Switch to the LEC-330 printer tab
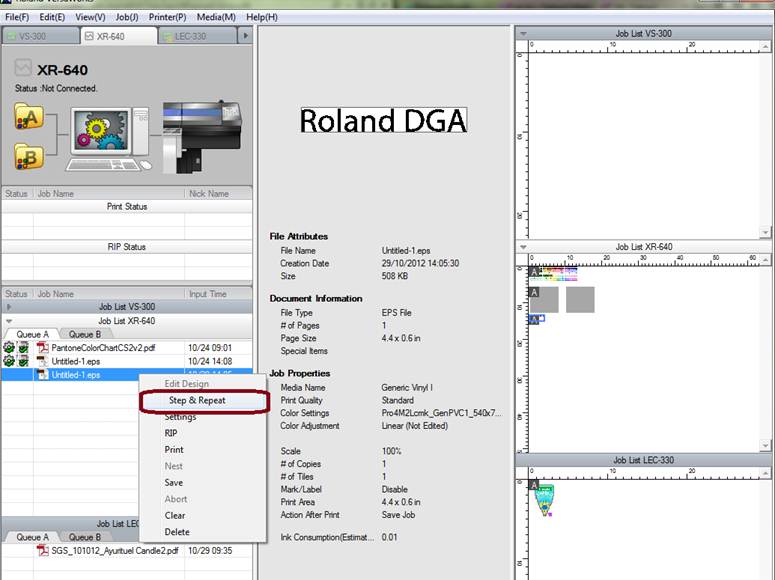The image size is (775, 580). pyautogui.click(x=198, y=36)
